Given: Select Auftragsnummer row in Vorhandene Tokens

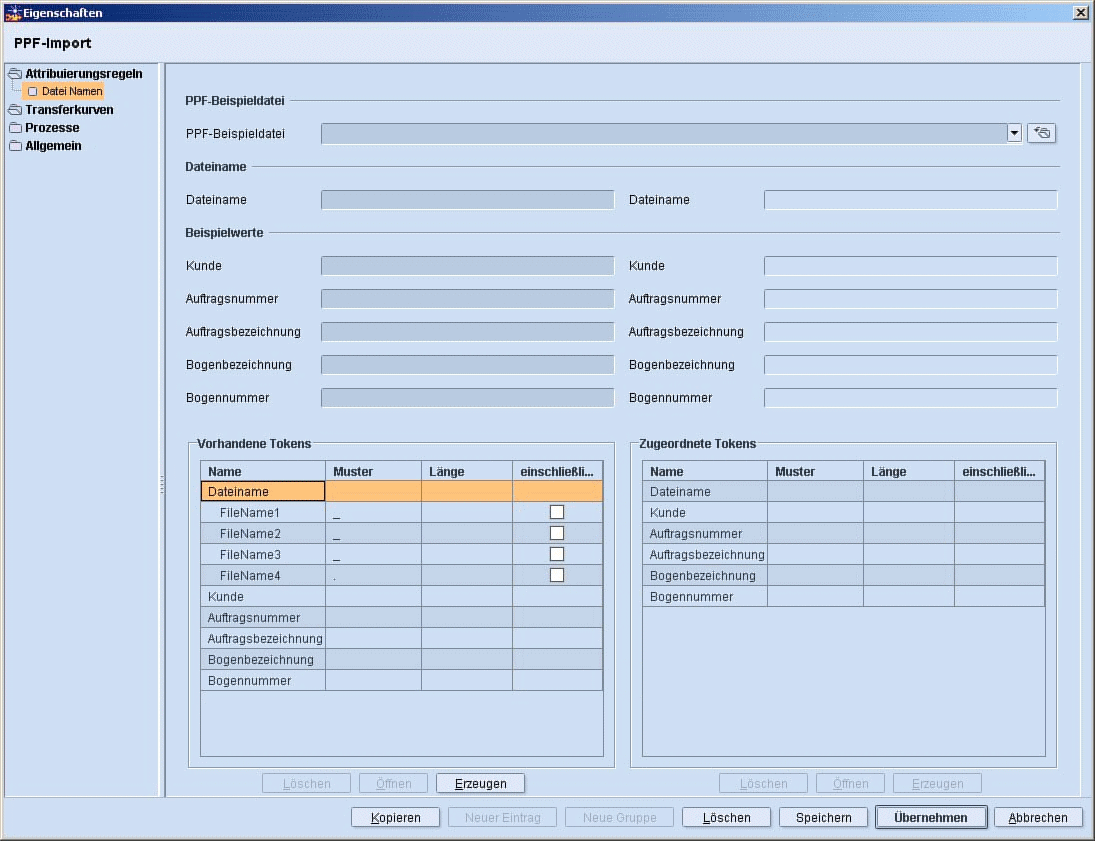Looking at the screenshot, I should [x=402, y=617].
